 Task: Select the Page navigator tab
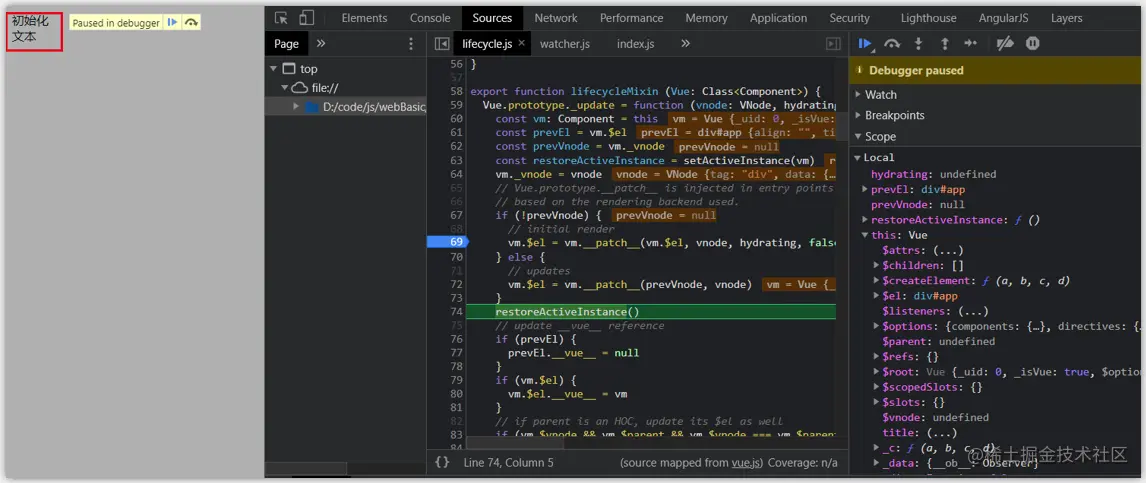point(286,44)
